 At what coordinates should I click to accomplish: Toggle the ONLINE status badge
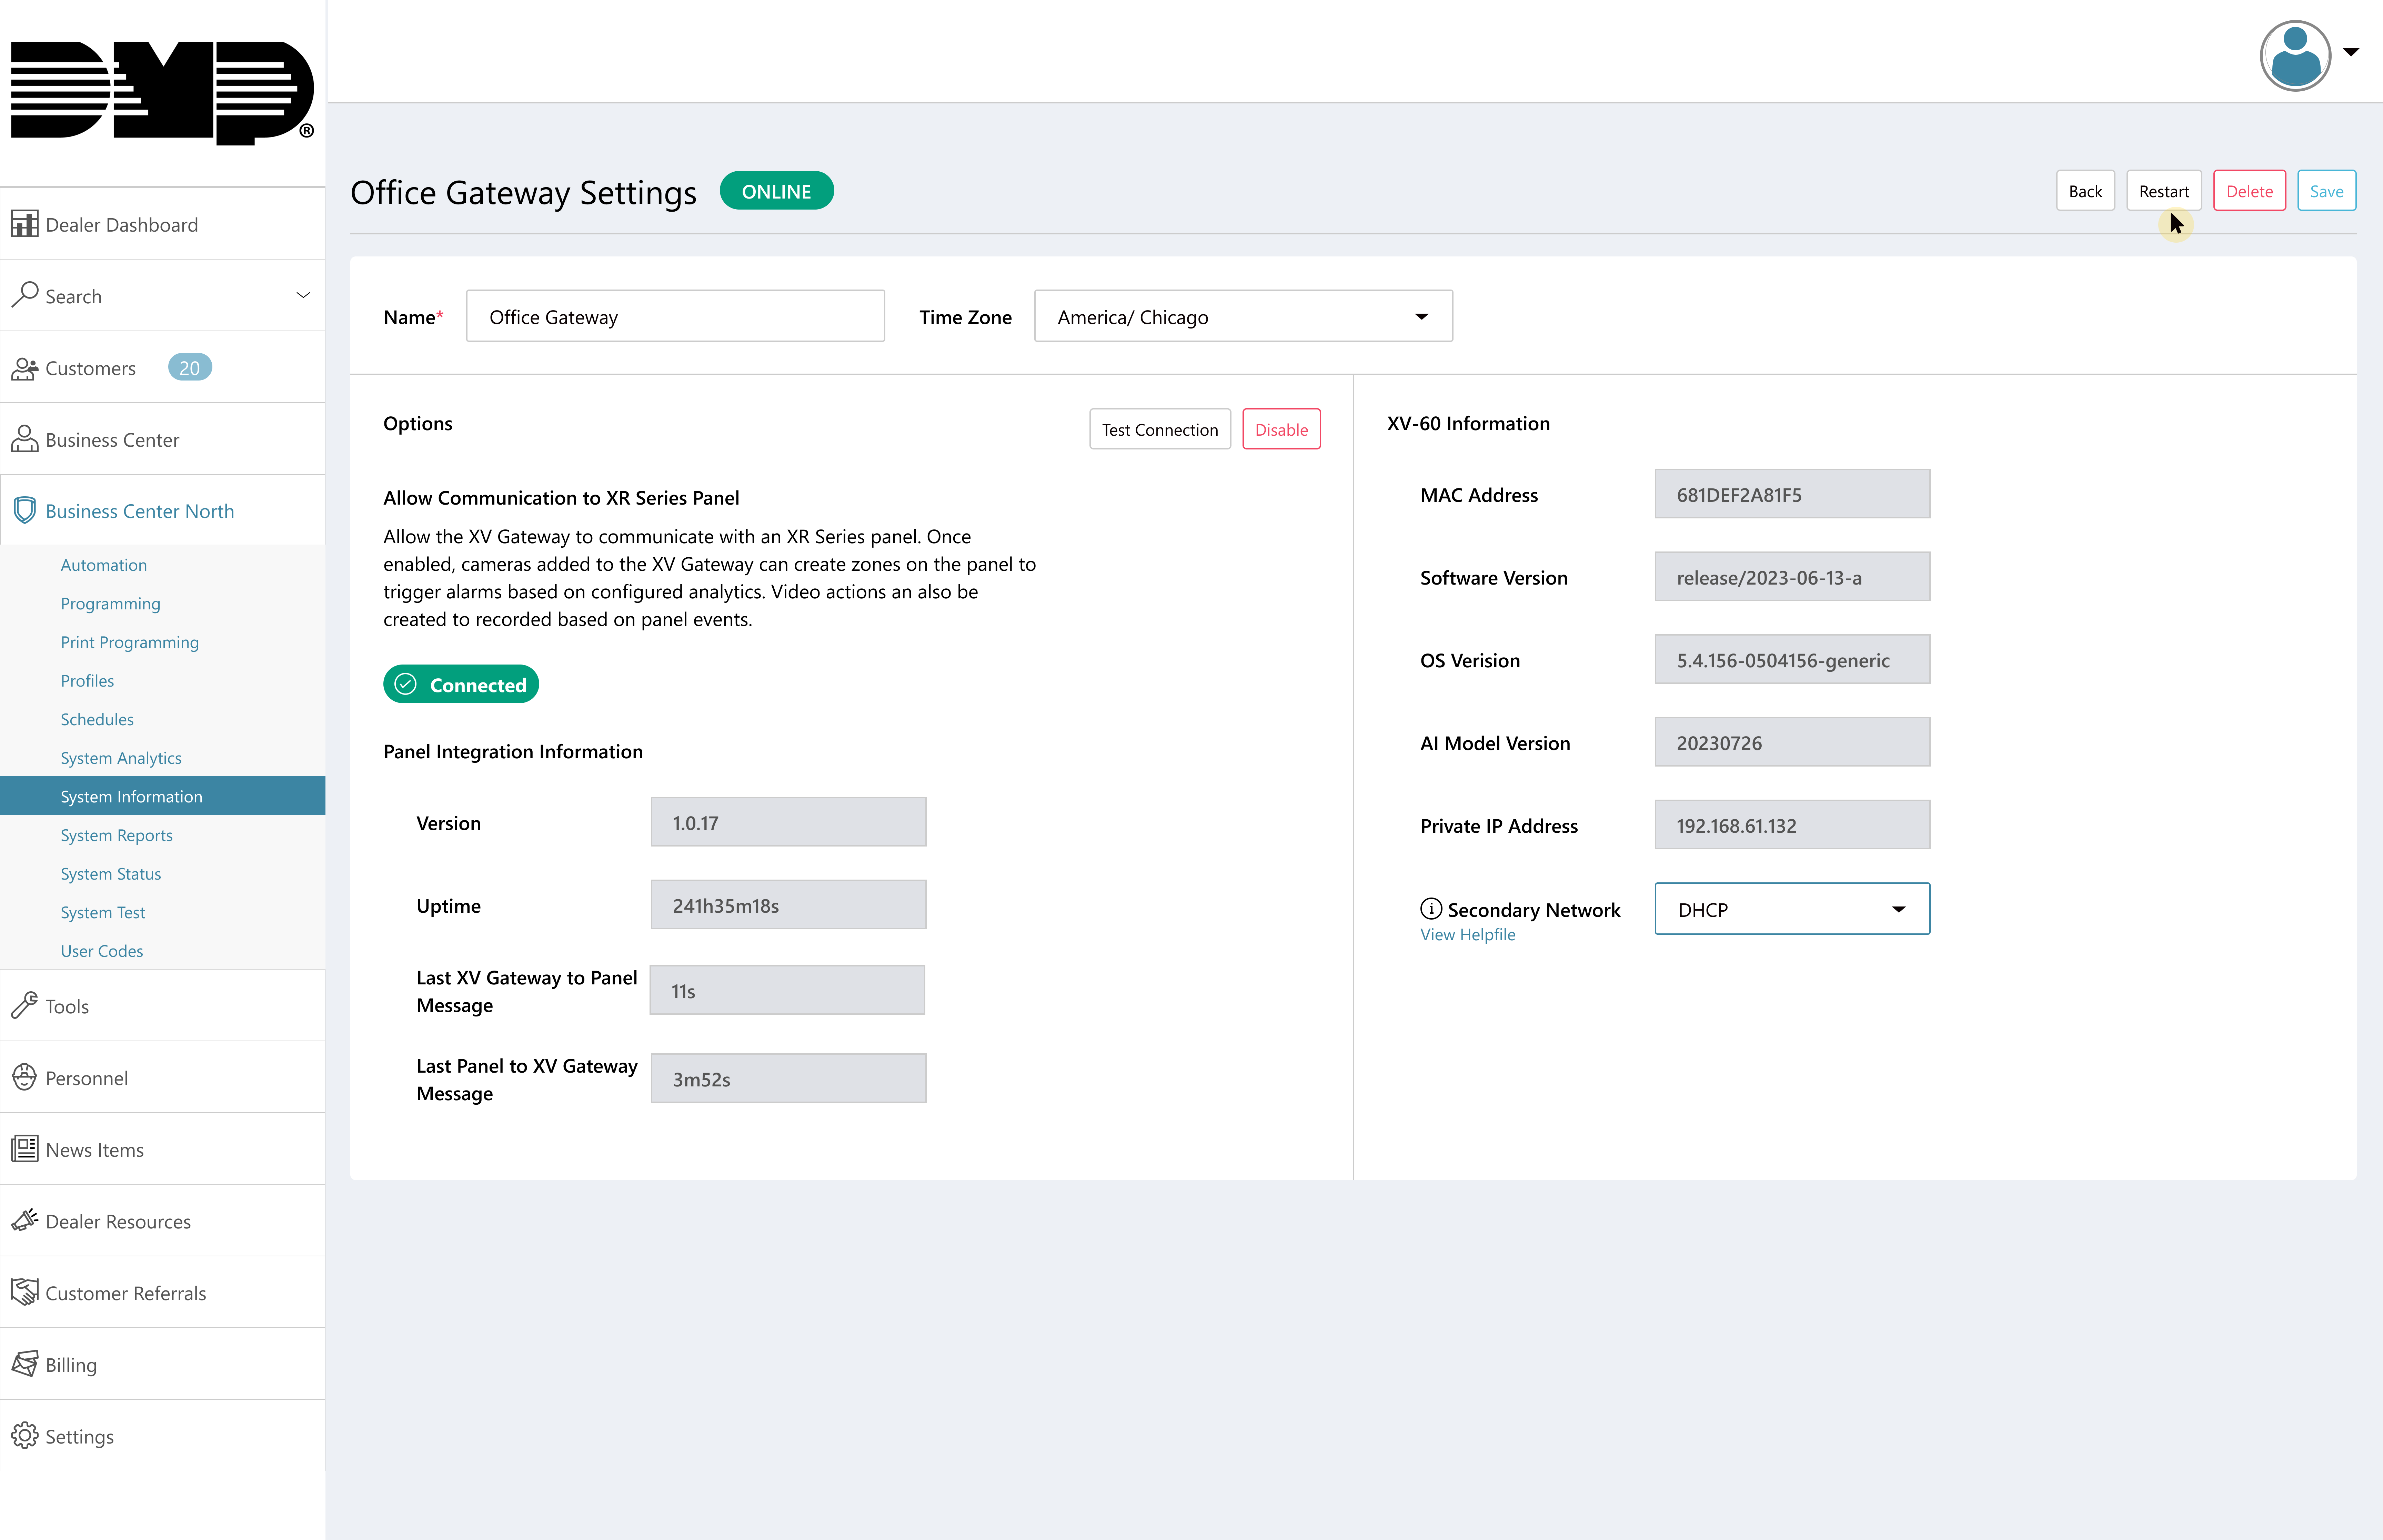pyautogui.click(x=776, y=191)
